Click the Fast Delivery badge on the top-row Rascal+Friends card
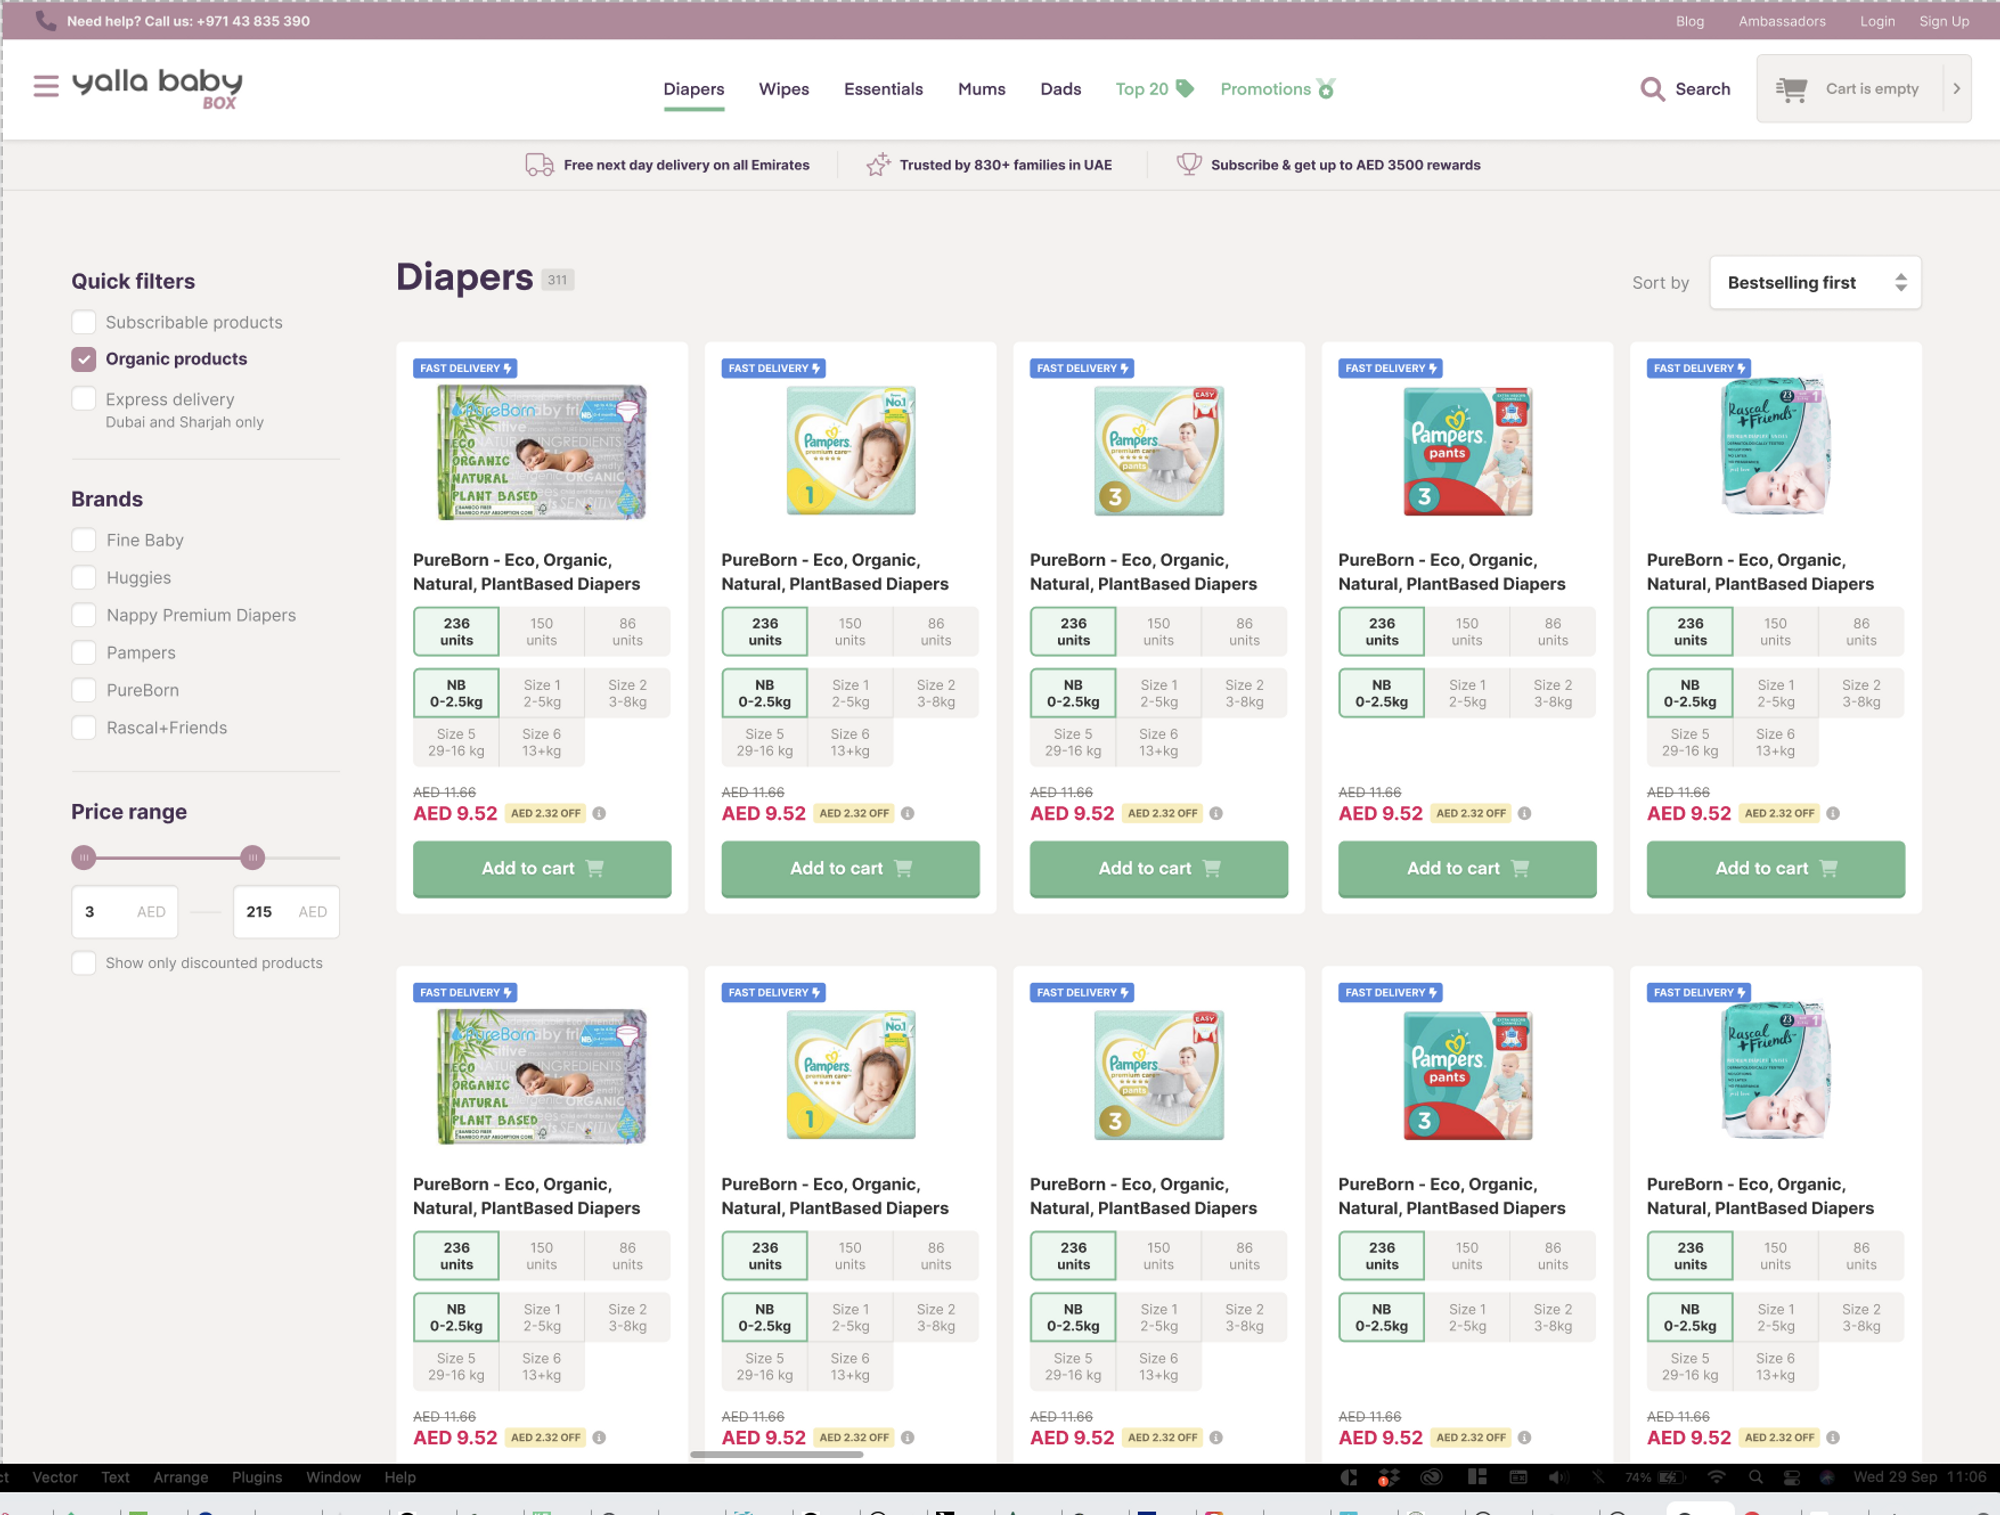 point(1698,368)
